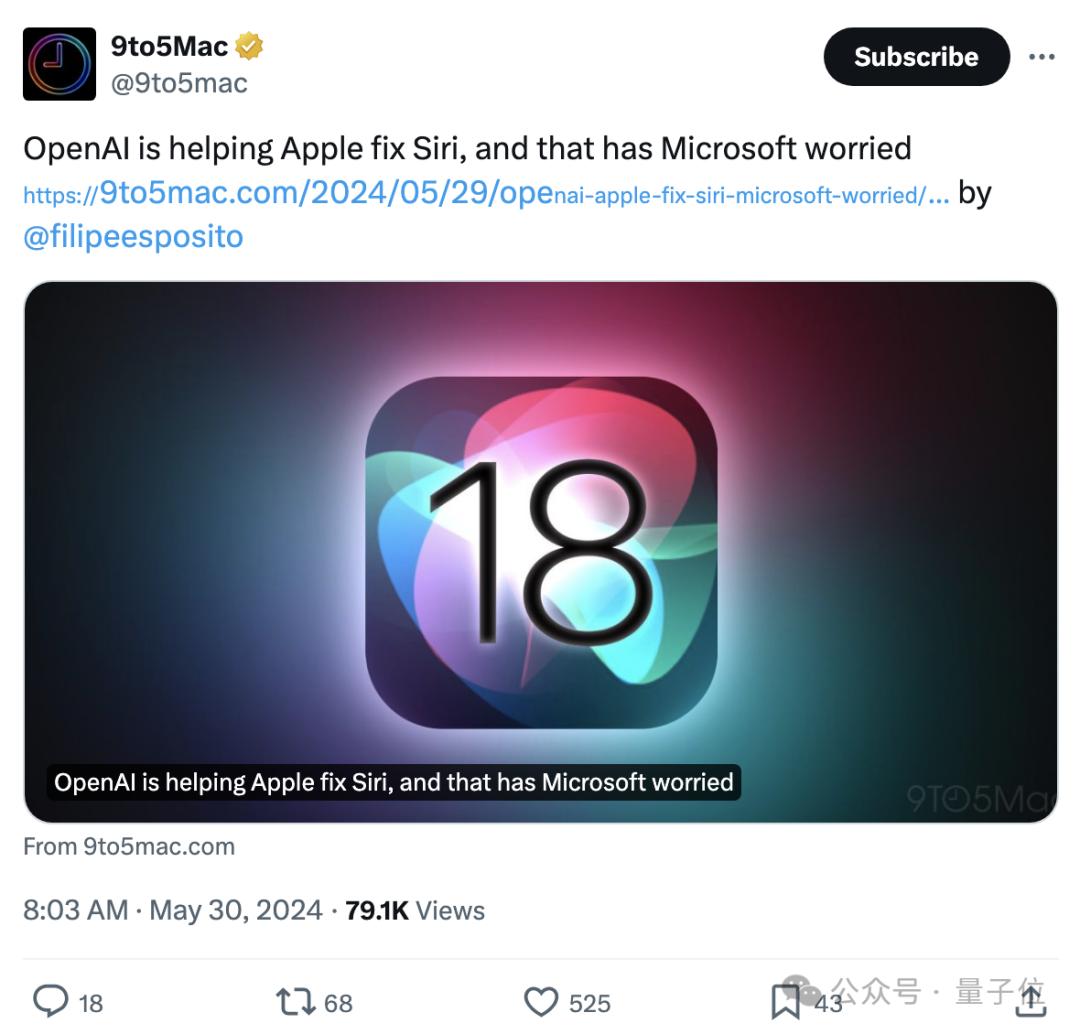1080x1034 pixels.
Task: Click the share upload icon
Action: pos(1031,1002)
